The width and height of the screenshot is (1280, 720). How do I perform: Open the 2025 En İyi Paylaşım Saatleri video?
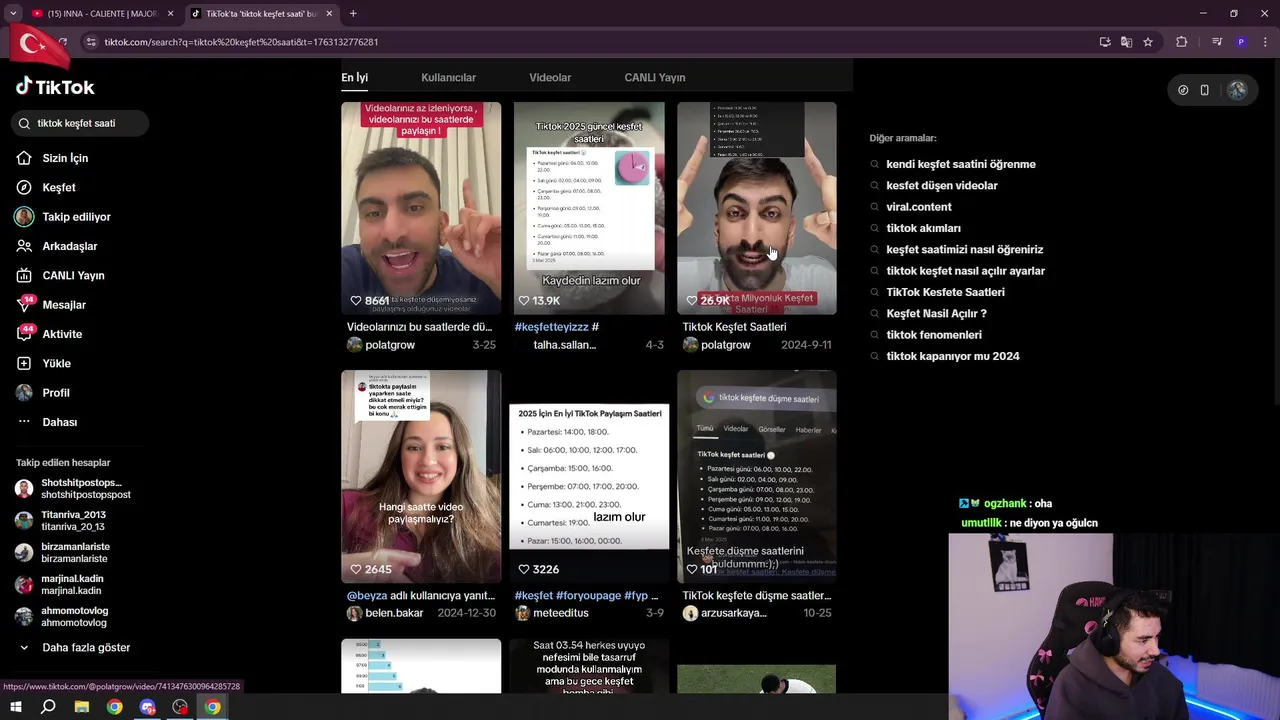coord(589,477)
